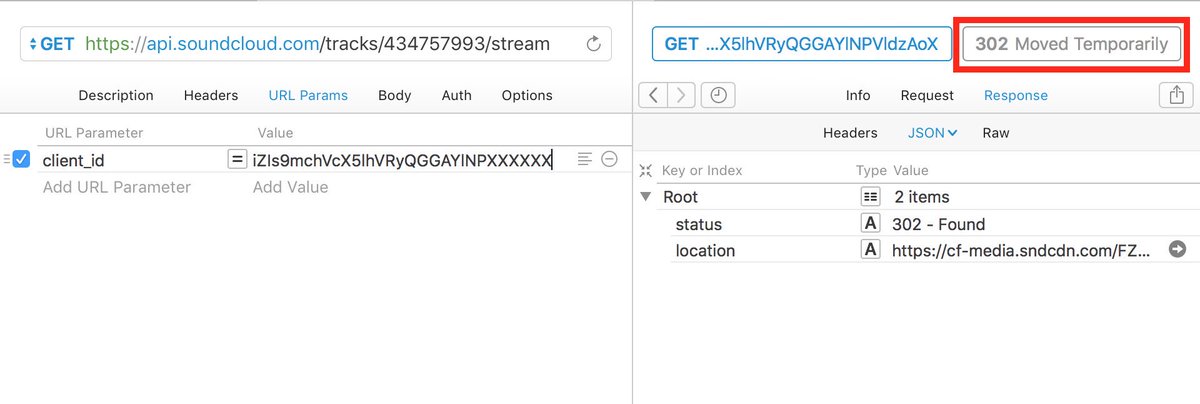Go forward with the right arrow button
Screen dimensions: 1200x404
[681, 96]
